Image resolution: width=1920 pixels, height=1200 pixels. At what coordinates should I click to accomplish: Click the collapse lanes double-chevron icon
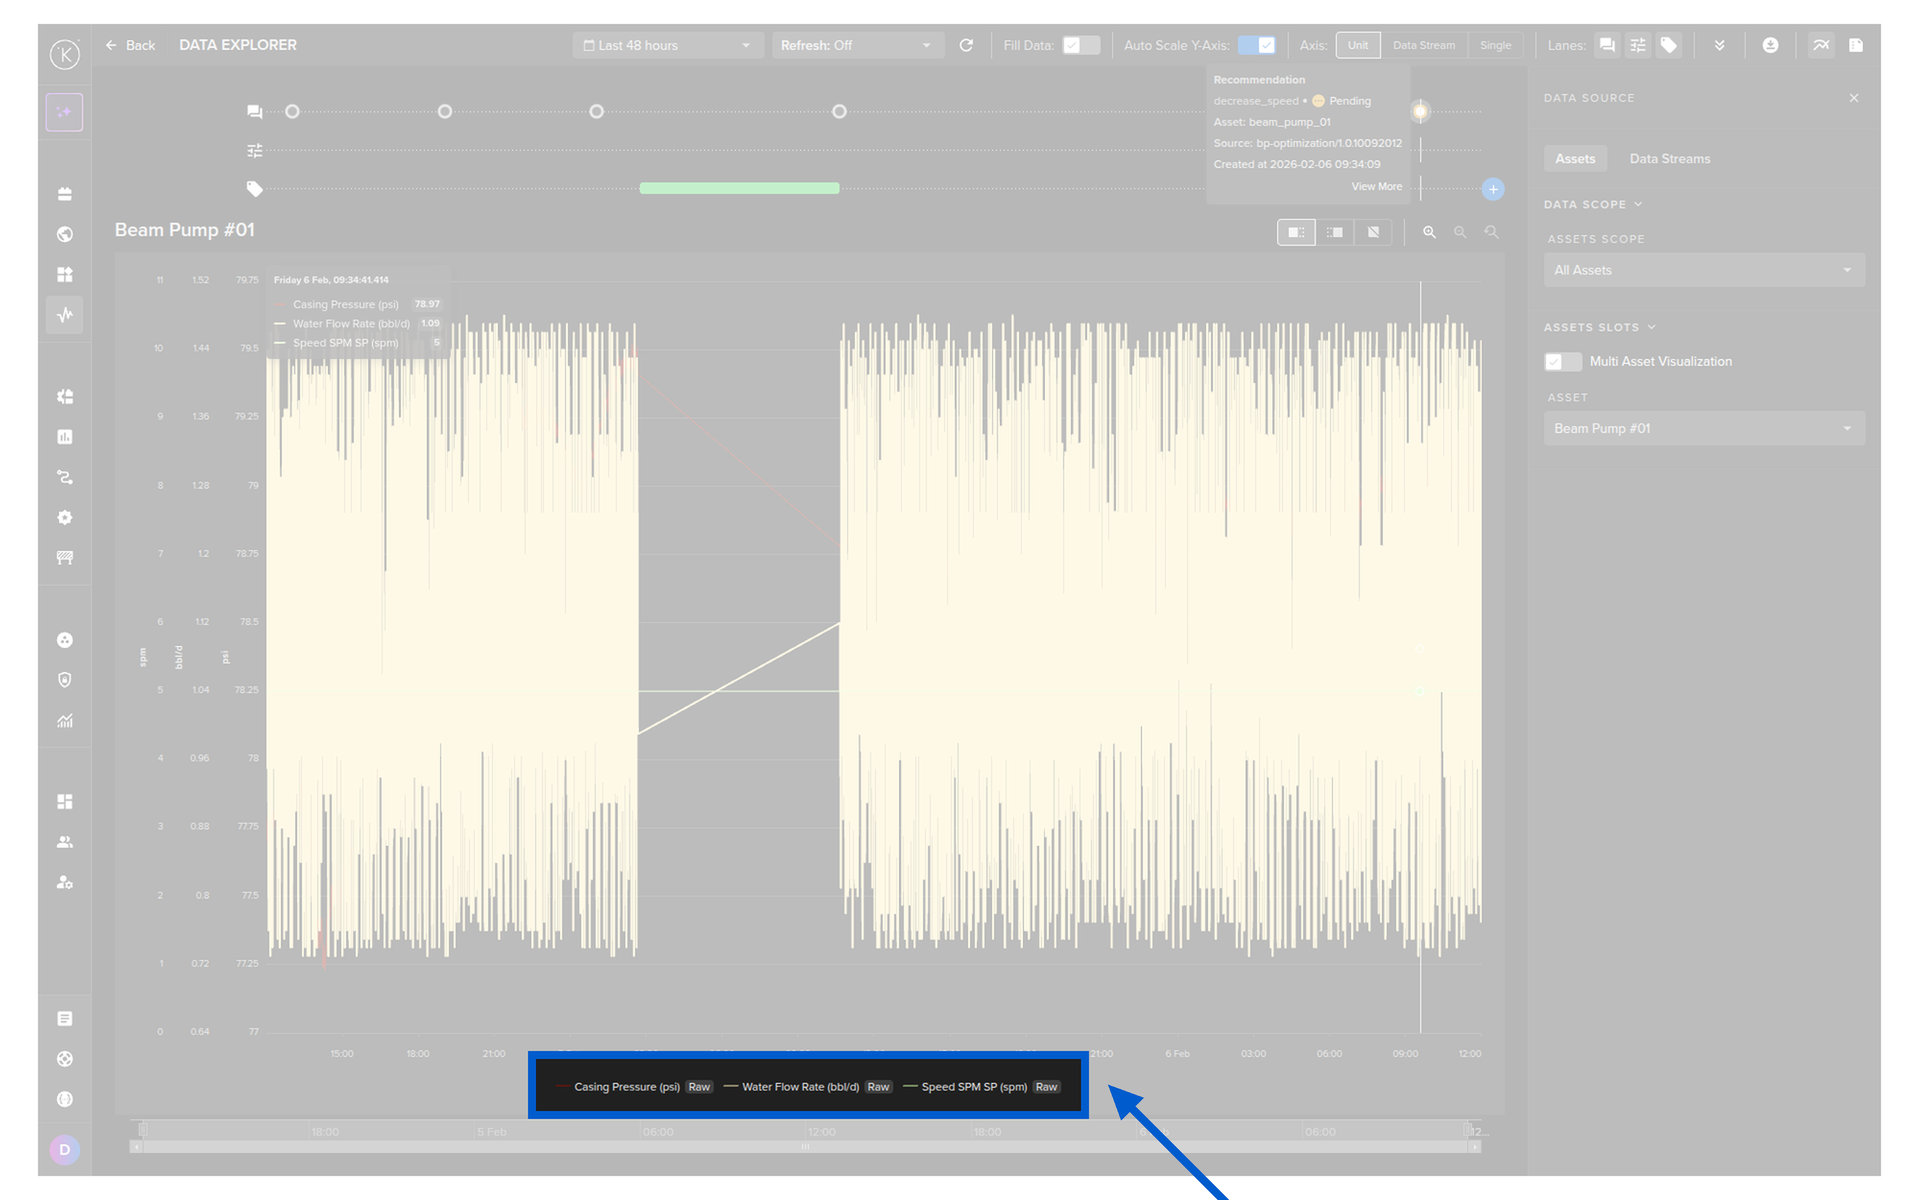pos(1719,45)
